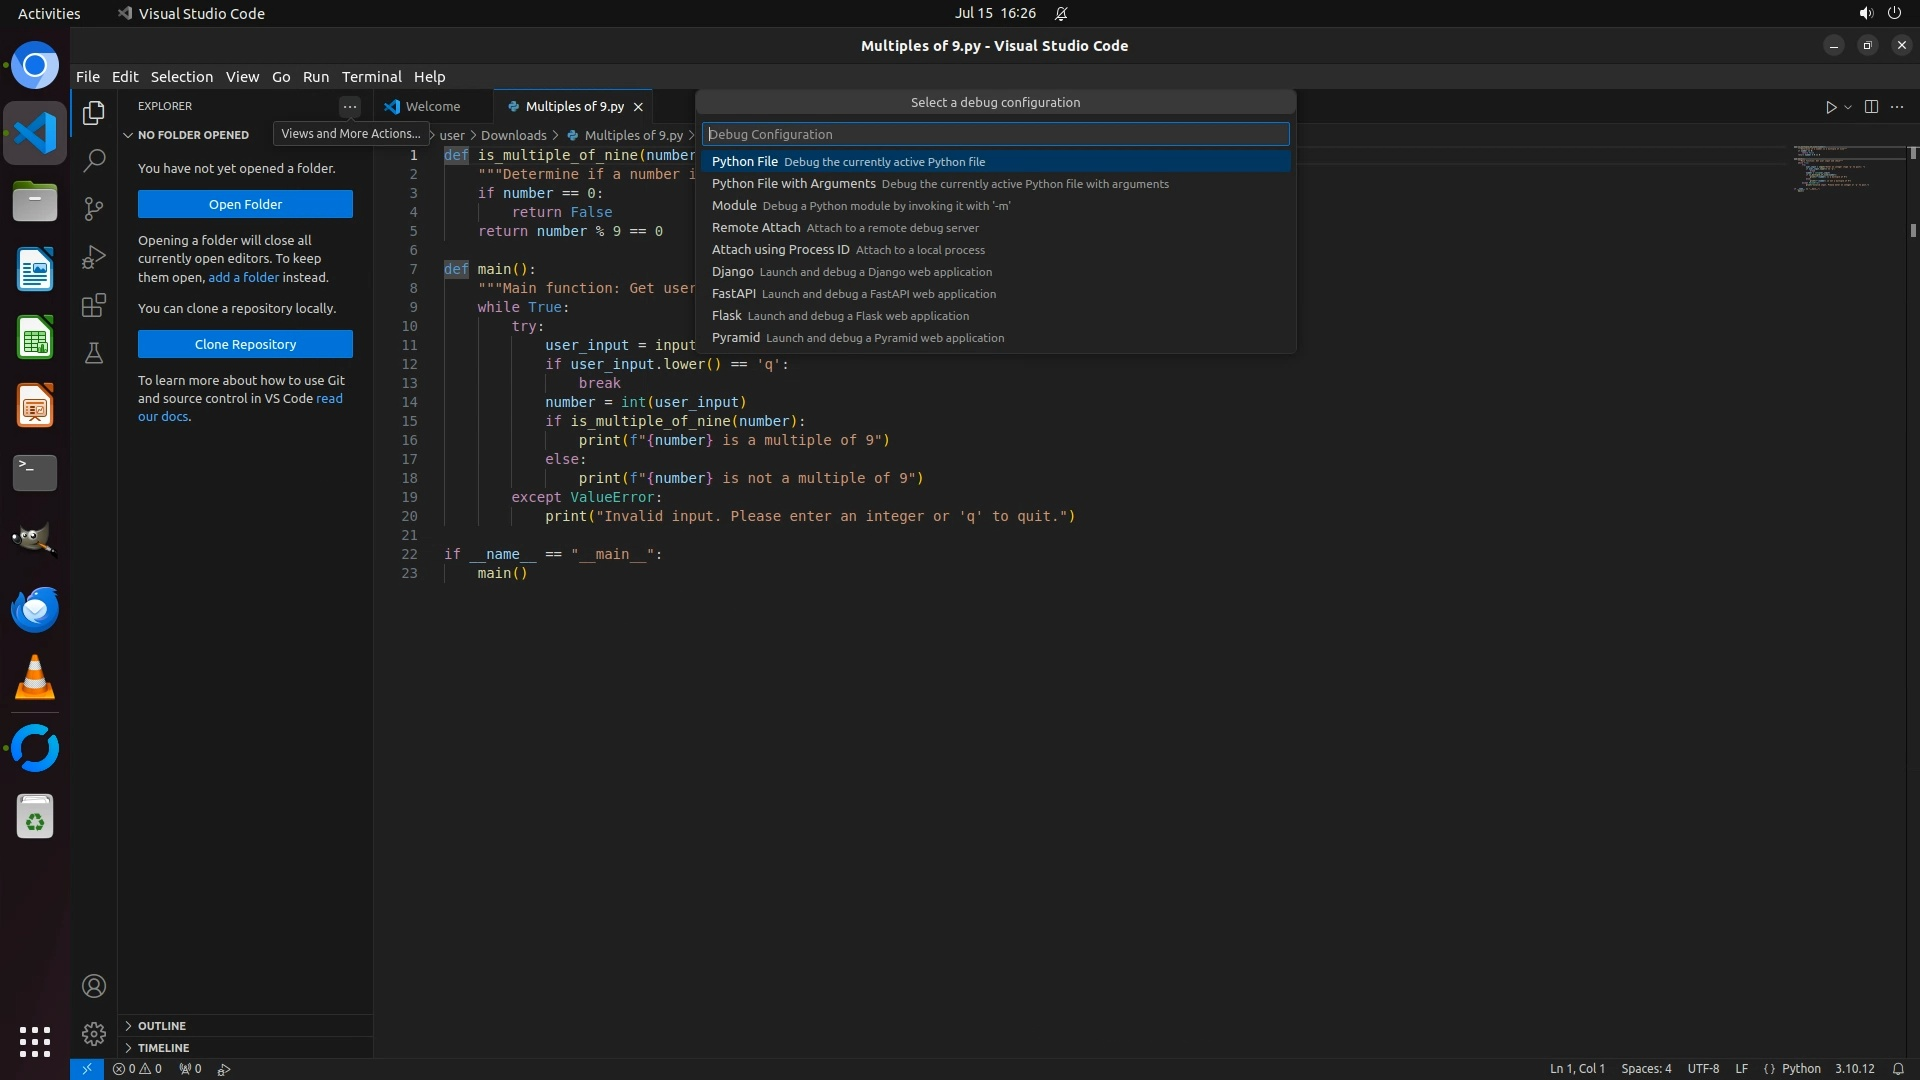
Task: Click the Clone Repository button
Action: point(245,344)
